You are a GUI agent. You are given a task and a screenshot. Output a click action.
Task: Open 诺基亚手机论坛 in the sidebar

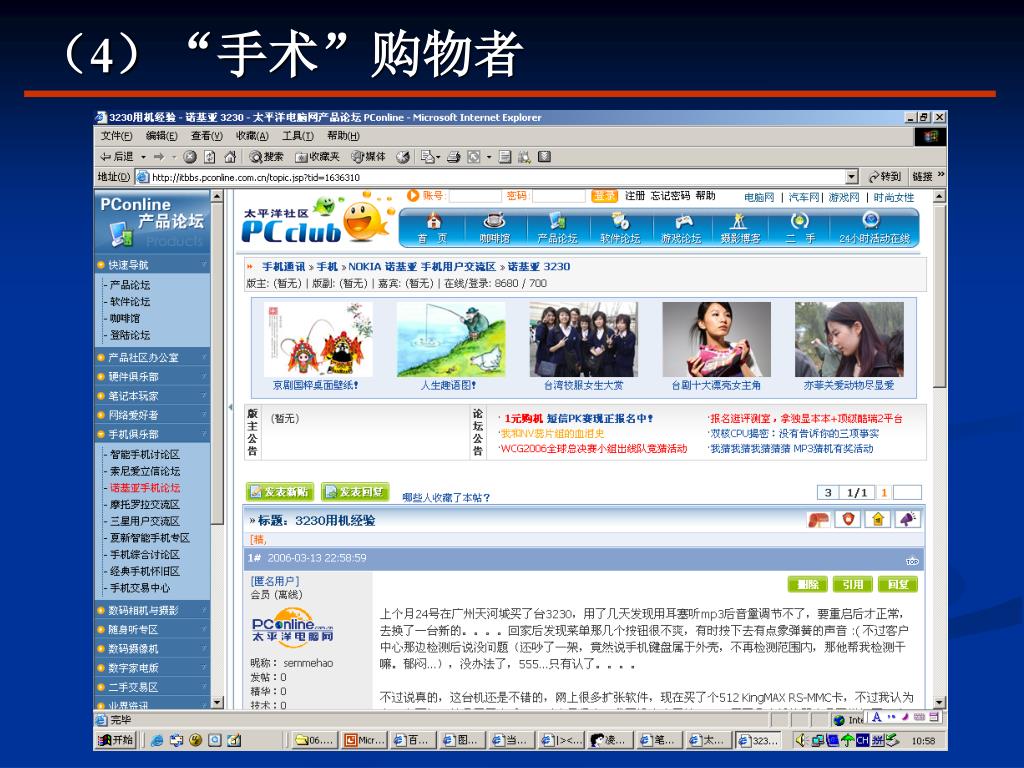[x=144, y=488]
